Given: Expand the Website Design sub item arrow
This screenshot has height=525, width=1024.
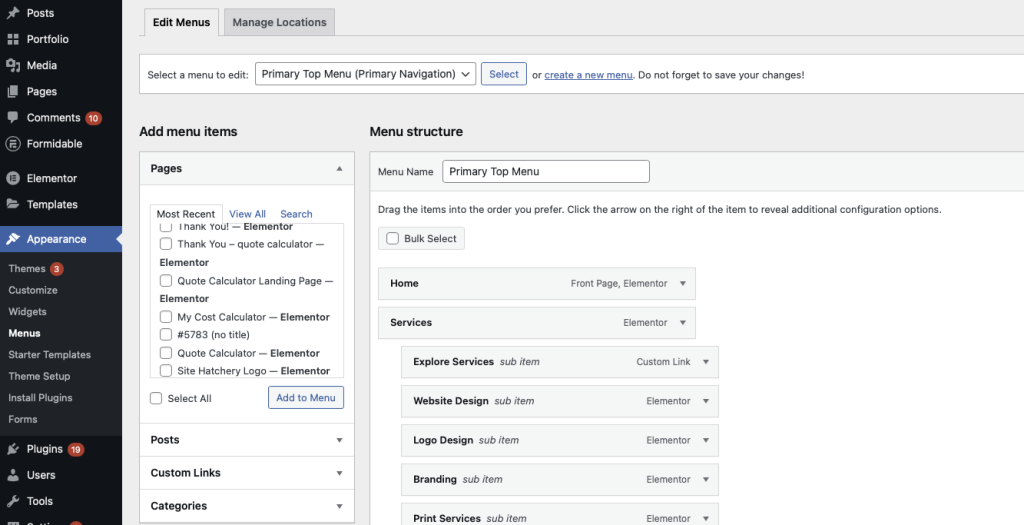Looking at the screenshot, I should pyautogui.click(x=705, y=401).
